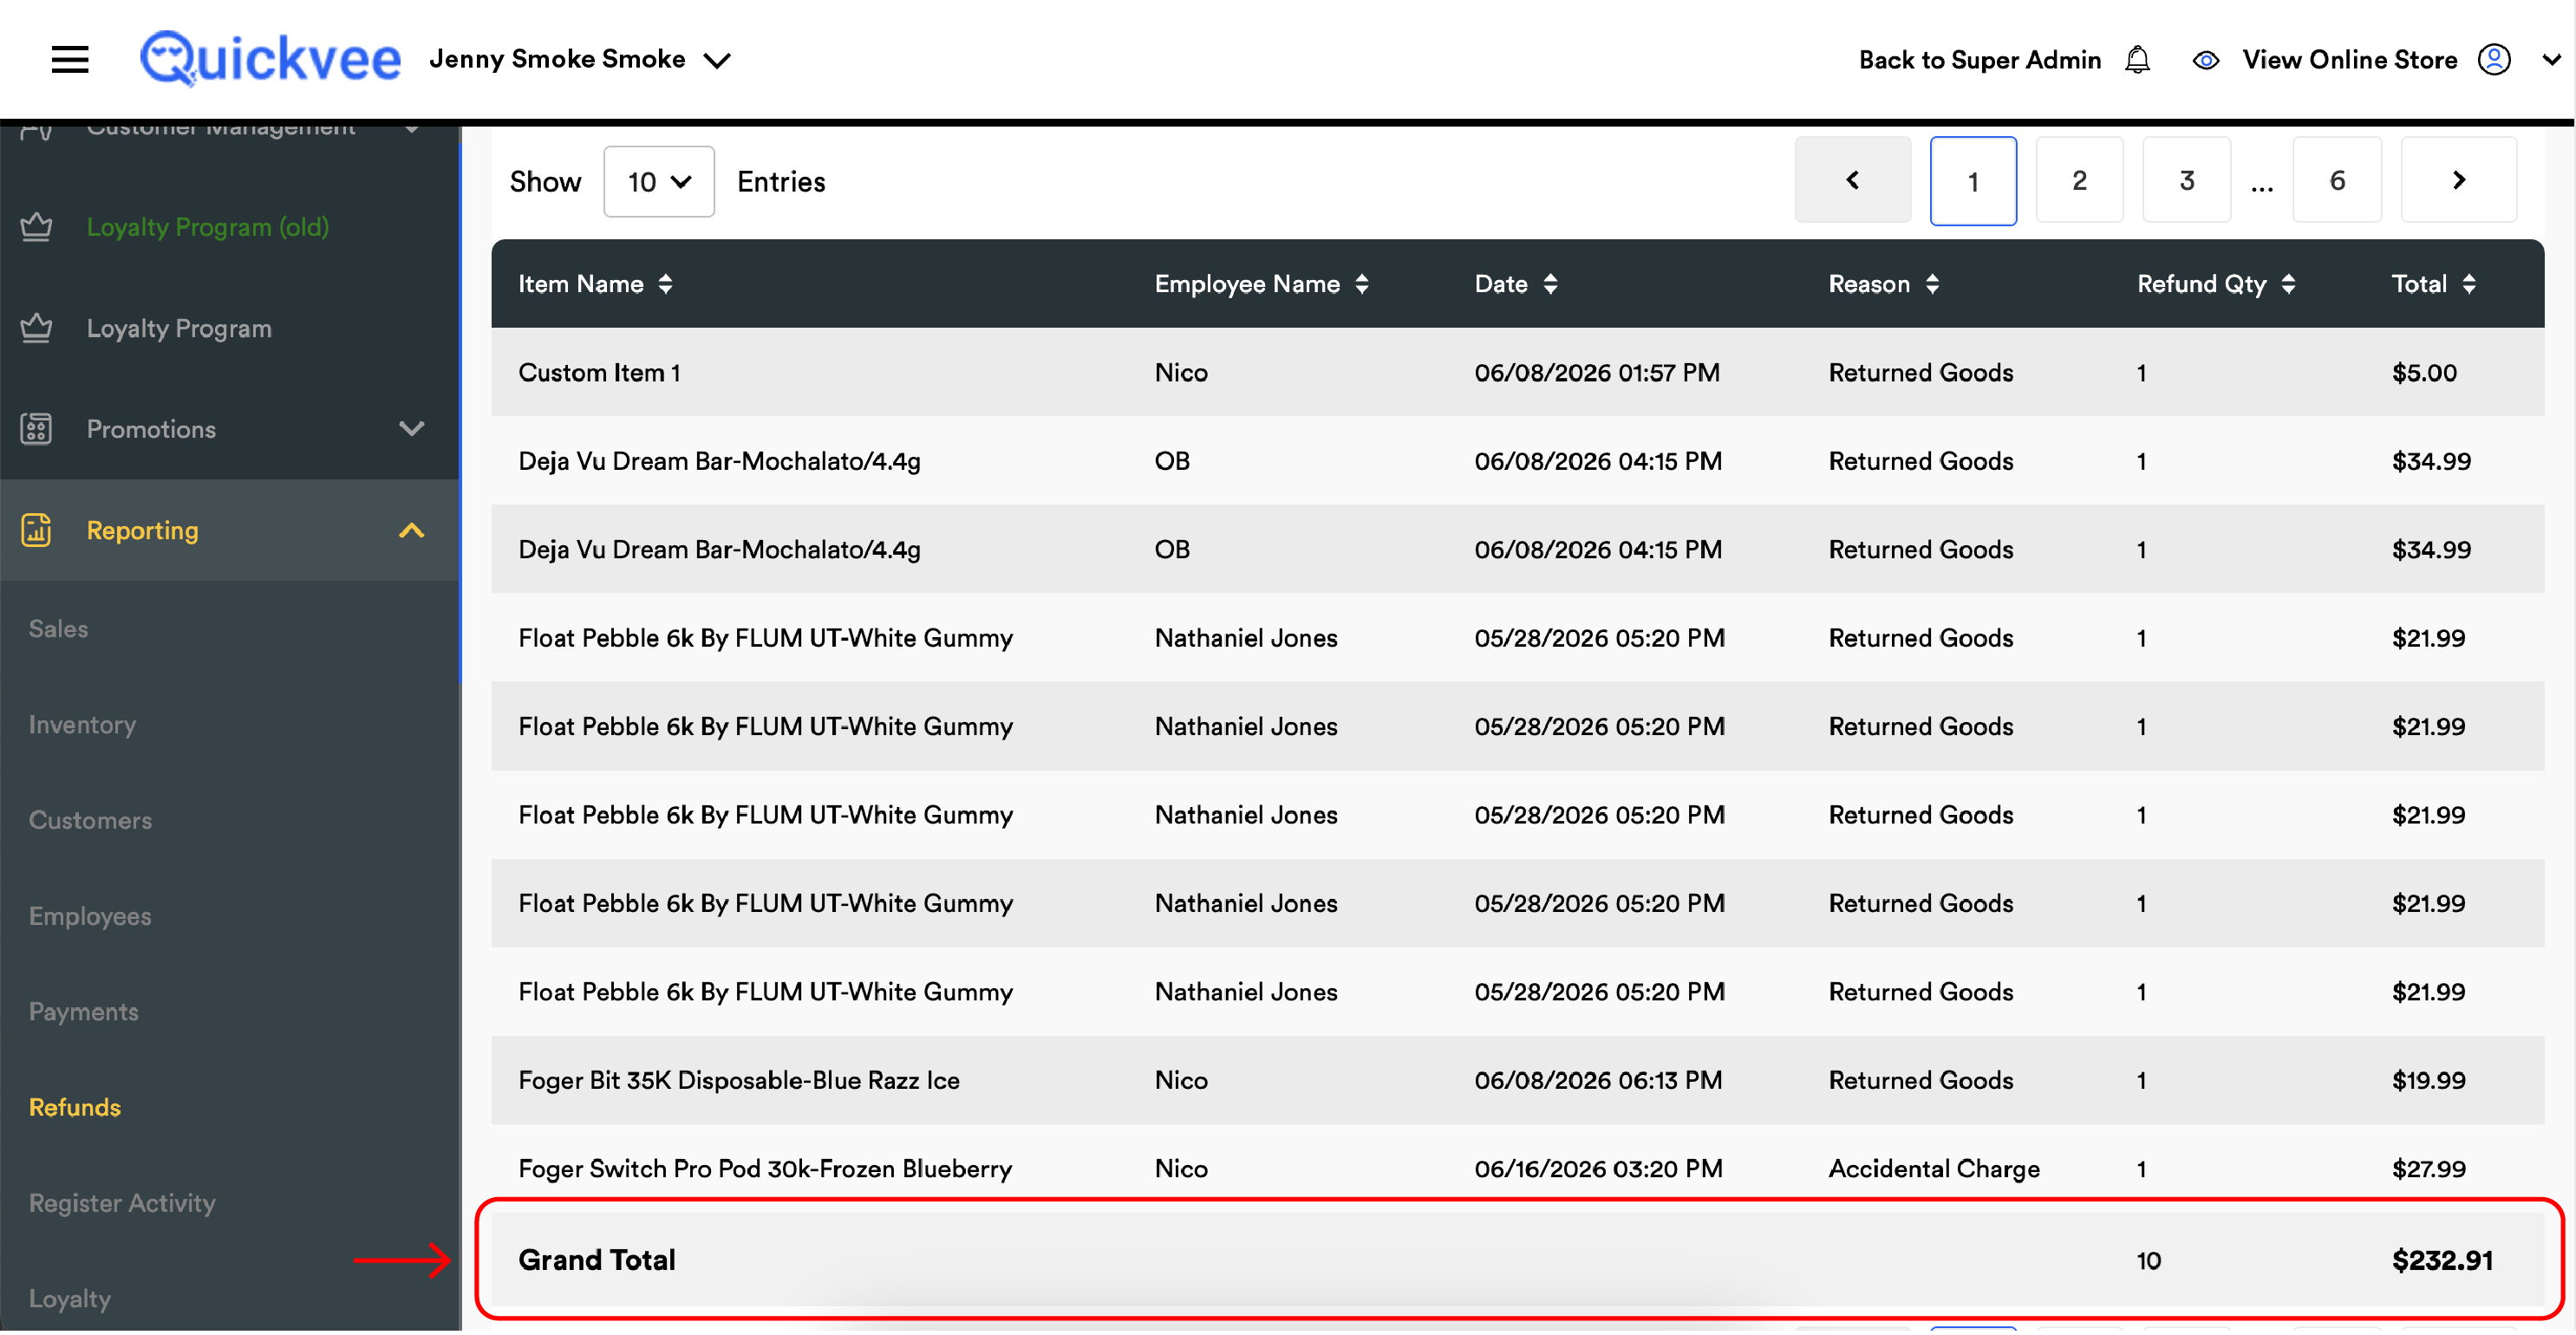Click Foger Bit 35K Disposable-Blue Razz Ice
Image resolution: width=2576 pixels, height=1335 pixels.
738,1081
